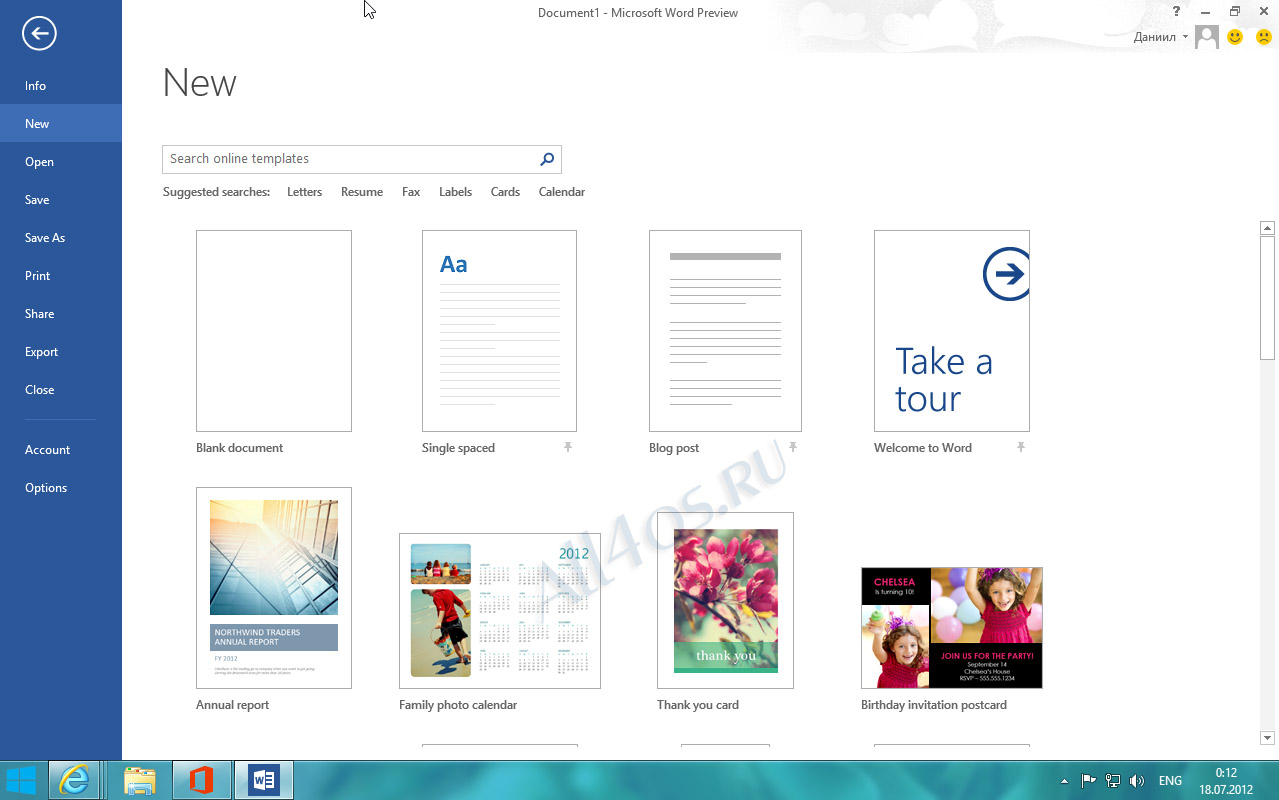Image resolution: width=1279 pixels, height=800 pixels.
Task: Click the user profile picture
Action: coord(1207,37)
